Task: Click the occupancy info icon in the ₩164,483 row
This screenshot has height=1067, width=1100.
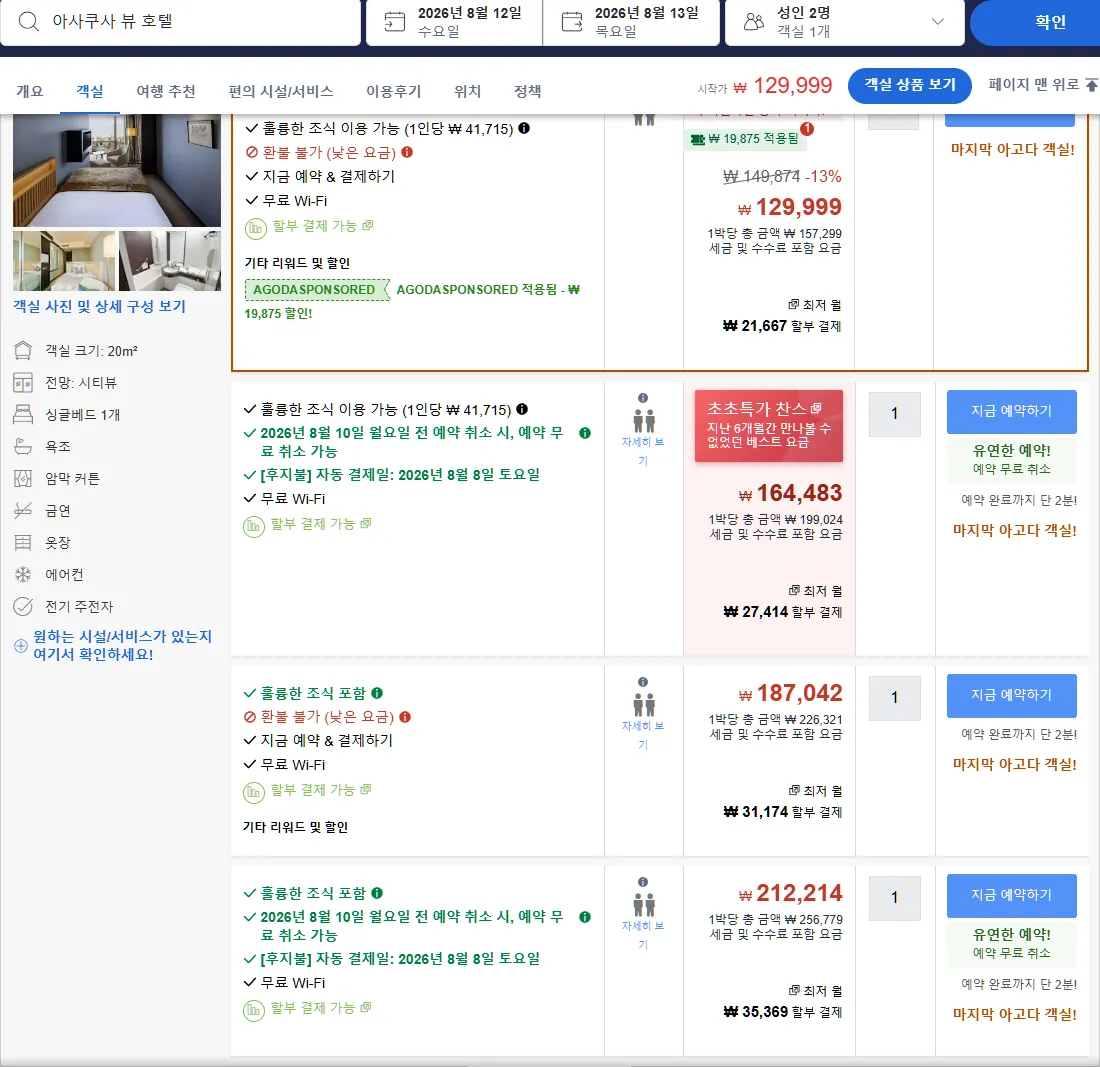Action: click(643, 398)
